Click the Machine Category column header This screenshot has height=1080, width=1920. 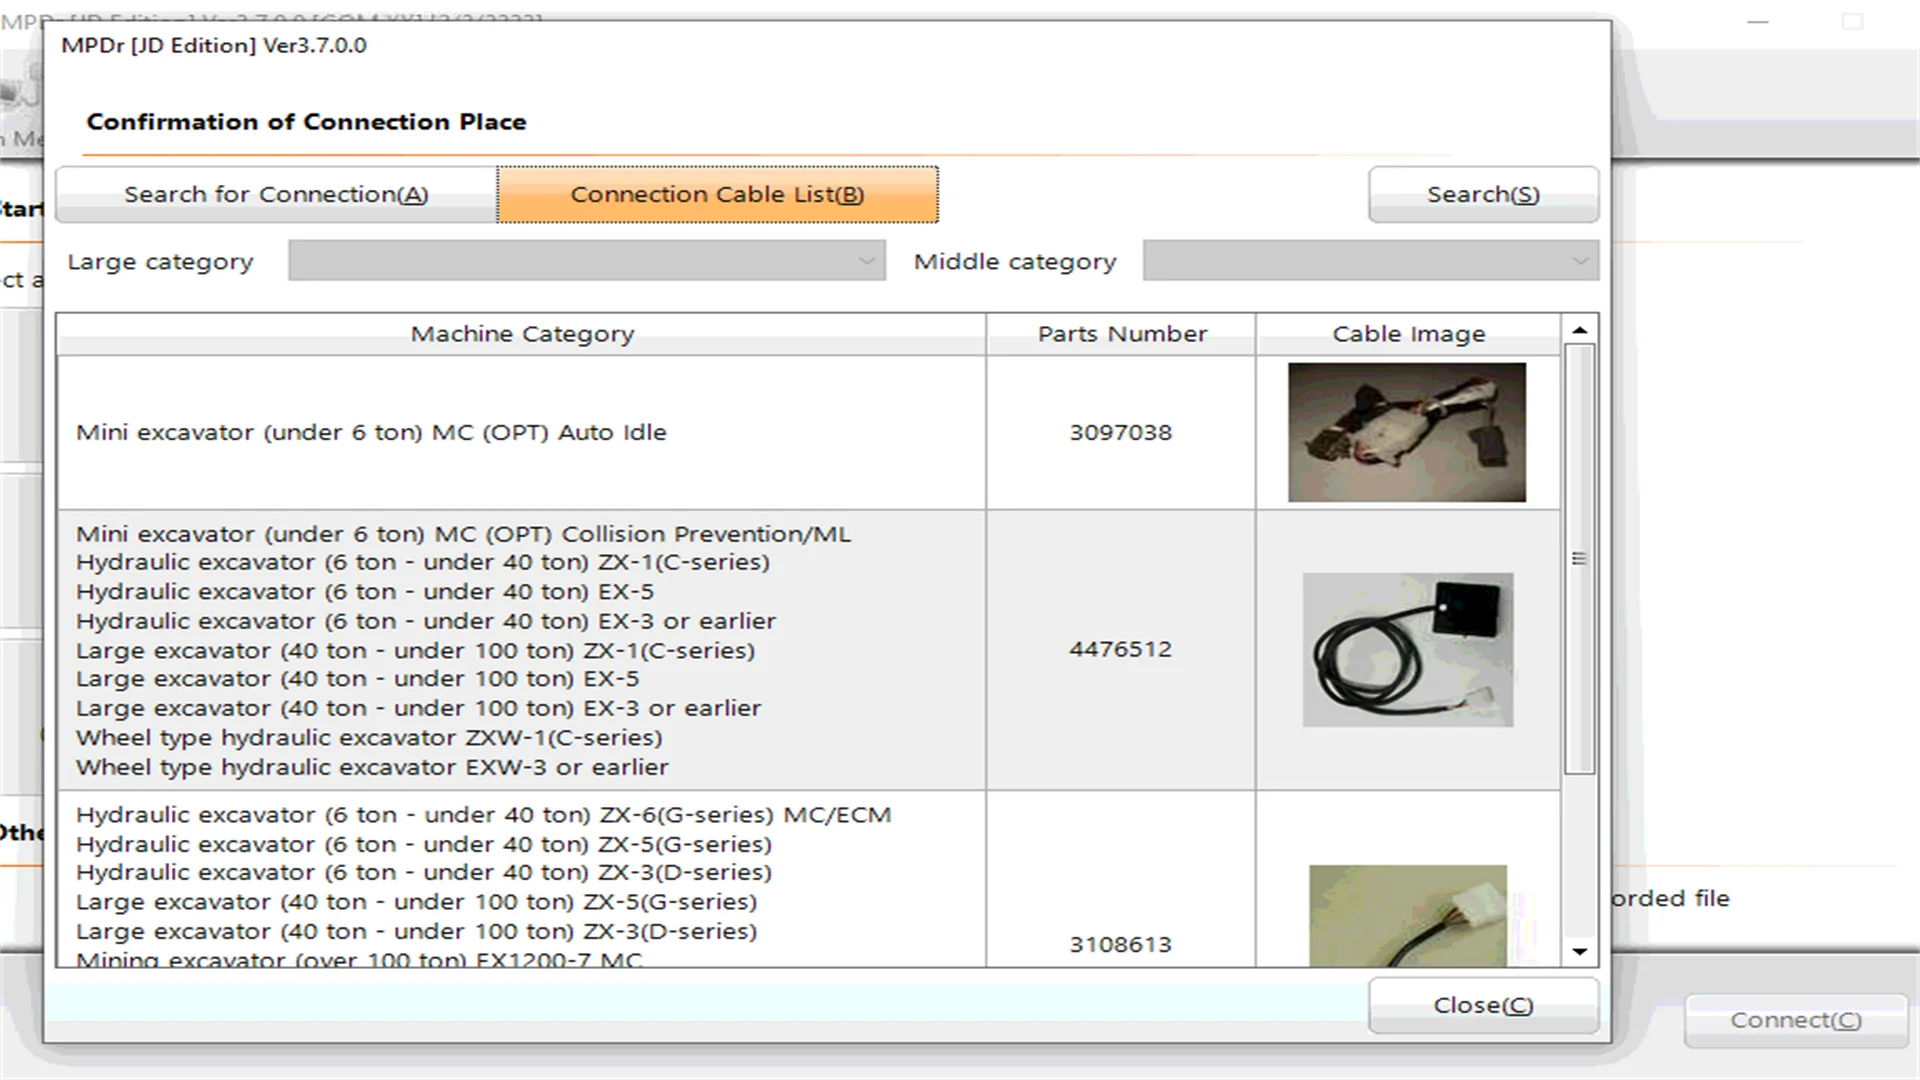pos(522,334)
